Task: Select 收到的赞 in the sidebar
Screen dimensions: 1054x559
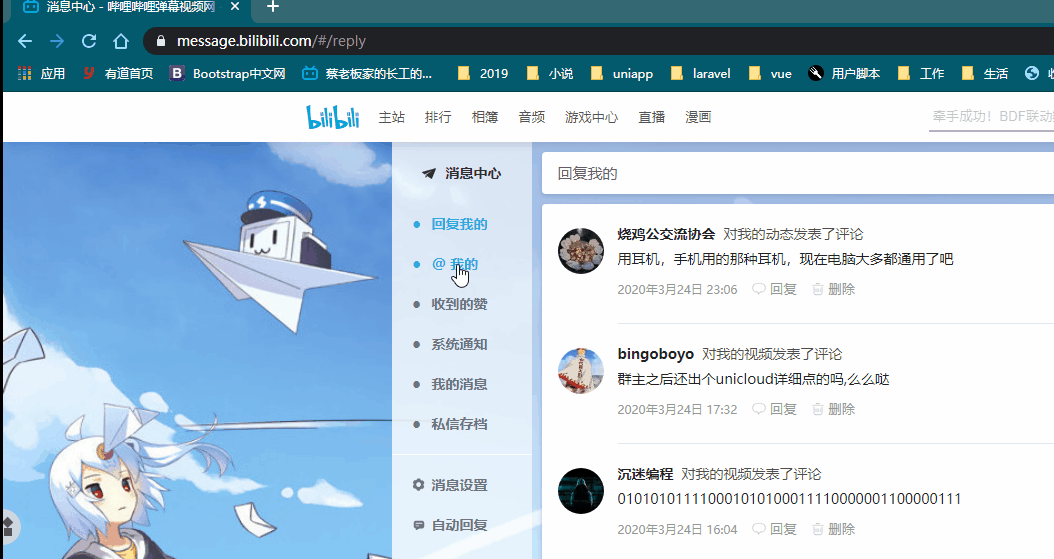Action: 460,304
